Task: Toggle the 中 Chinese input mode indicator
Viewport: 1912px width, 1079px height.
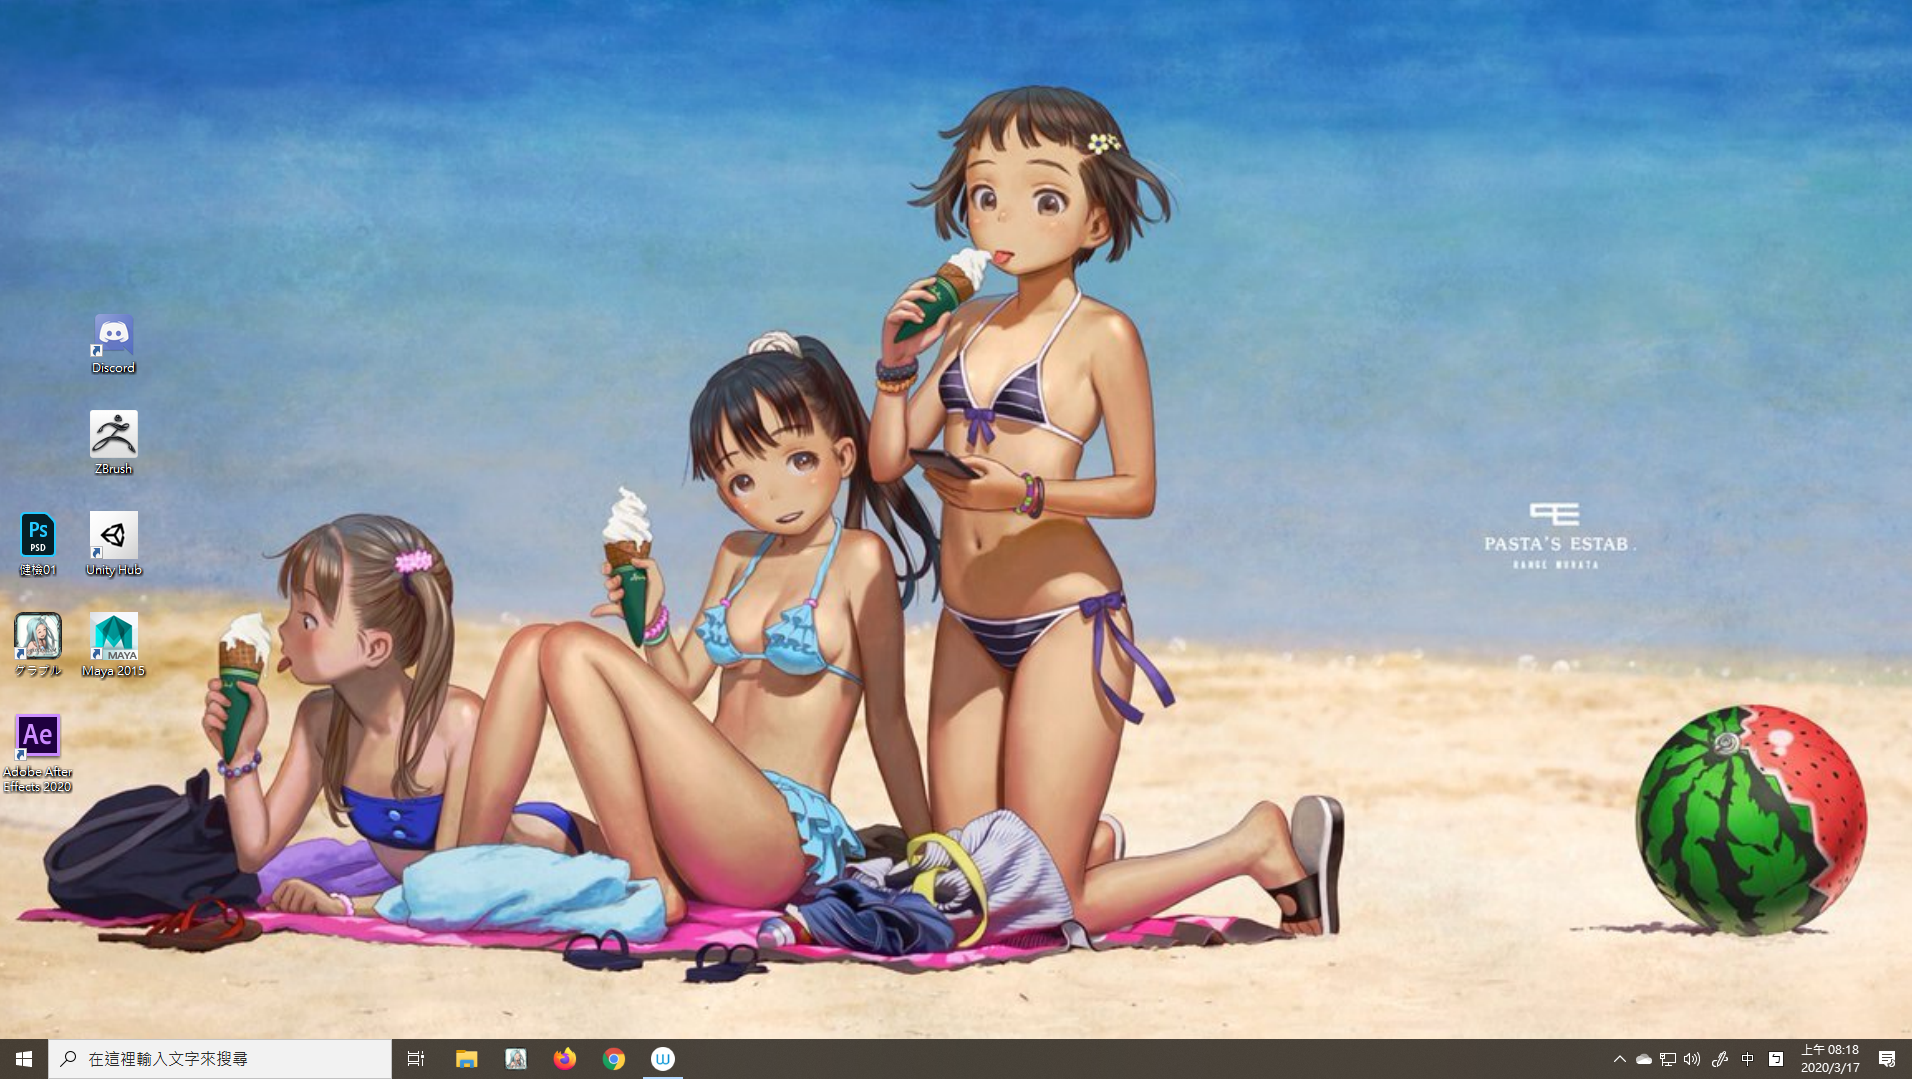Action: coord(1747,1058)
